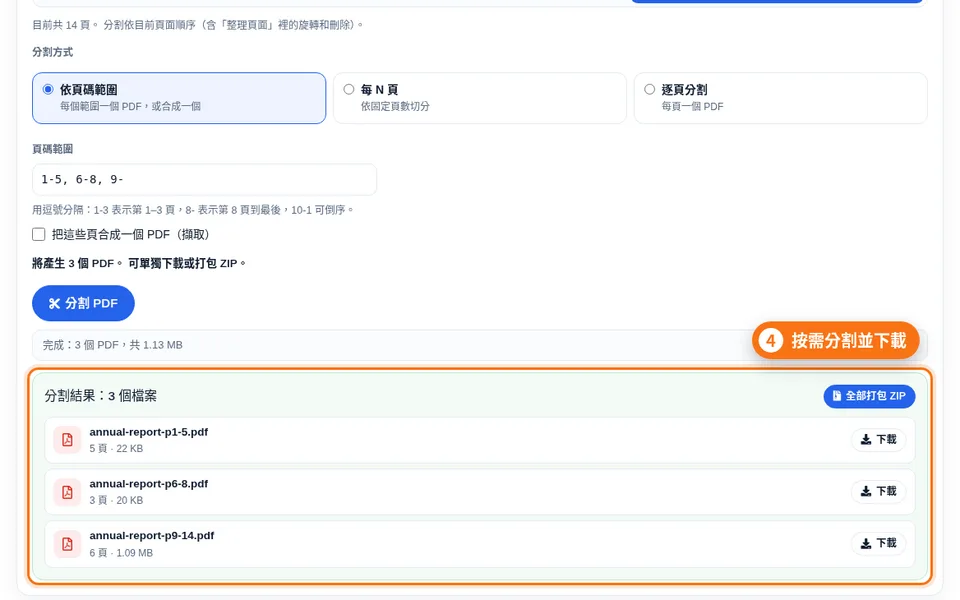This screenshot has height=600, width=960.
Task: Click the text 6 頁 · 1.09 MB
Action: [121, 553]
